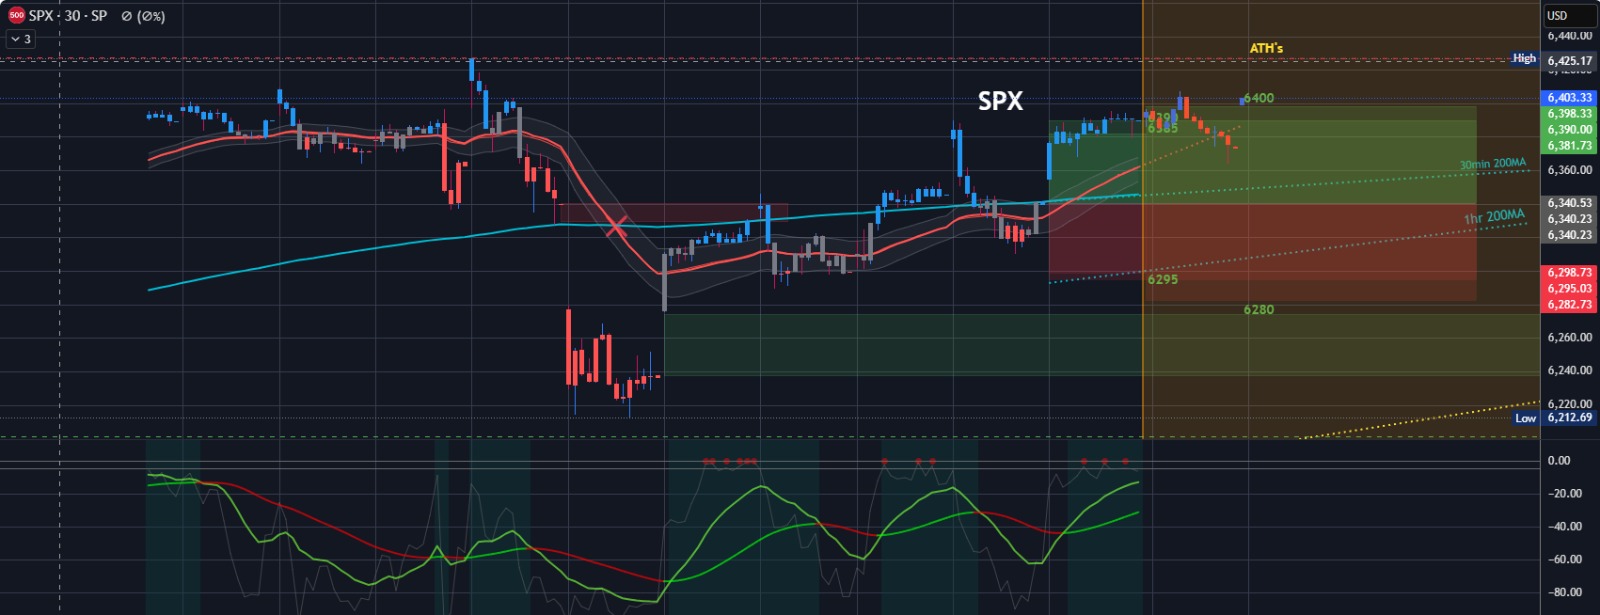Click the gray 6,340.53 price scale tag
The height and width of the screenshot is (615, 1600).
(x=1569, y=203)
